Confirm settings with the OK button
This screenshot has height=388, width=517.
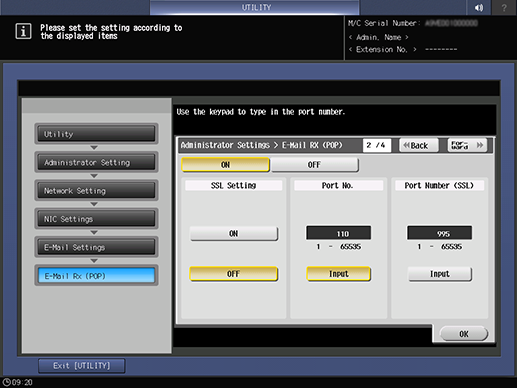[x=464, y=334]
